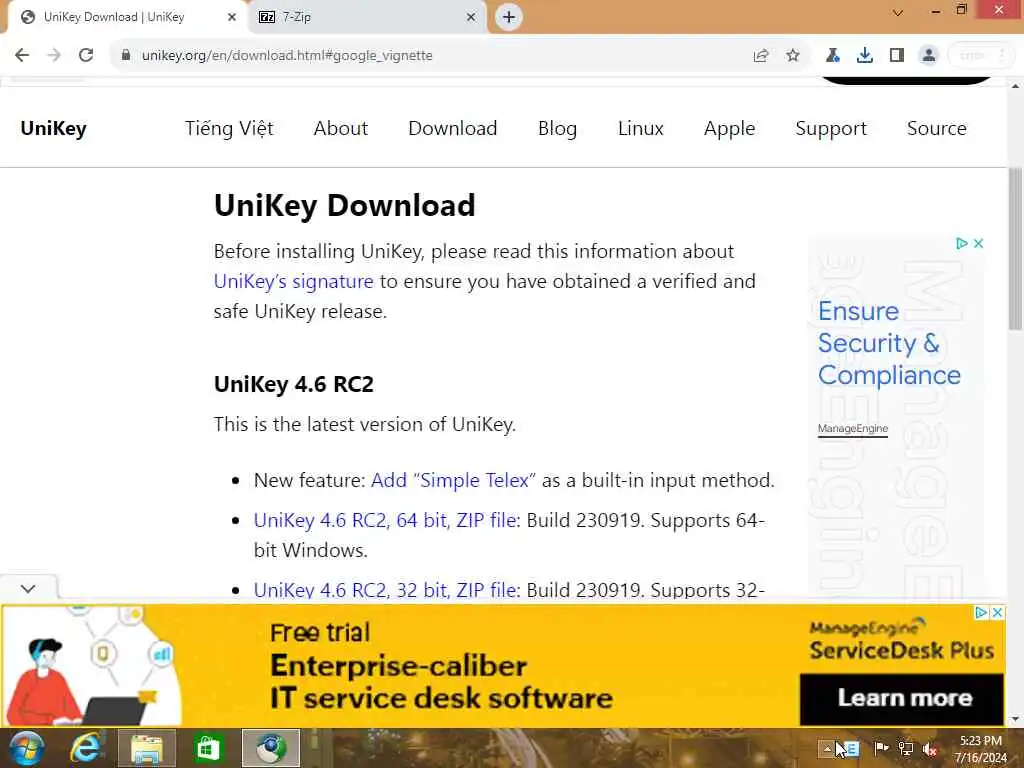Close the UniKey Download tab
1024x768 pixels.
[231, 17]
